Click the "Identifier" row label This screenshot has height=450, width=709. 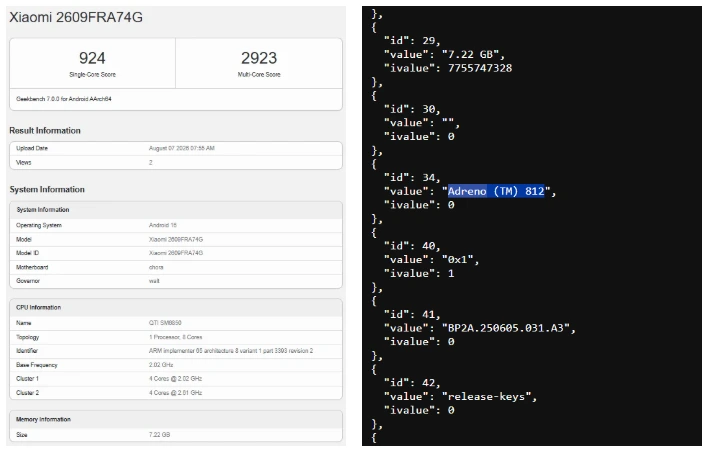point(27,351)
